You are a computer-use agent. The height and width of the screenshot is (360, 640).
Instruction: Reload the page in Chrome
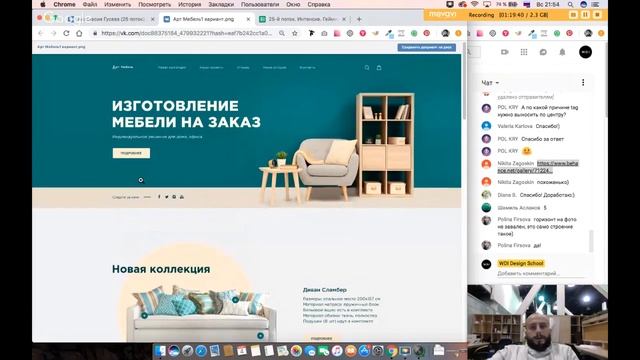(66, 33)
